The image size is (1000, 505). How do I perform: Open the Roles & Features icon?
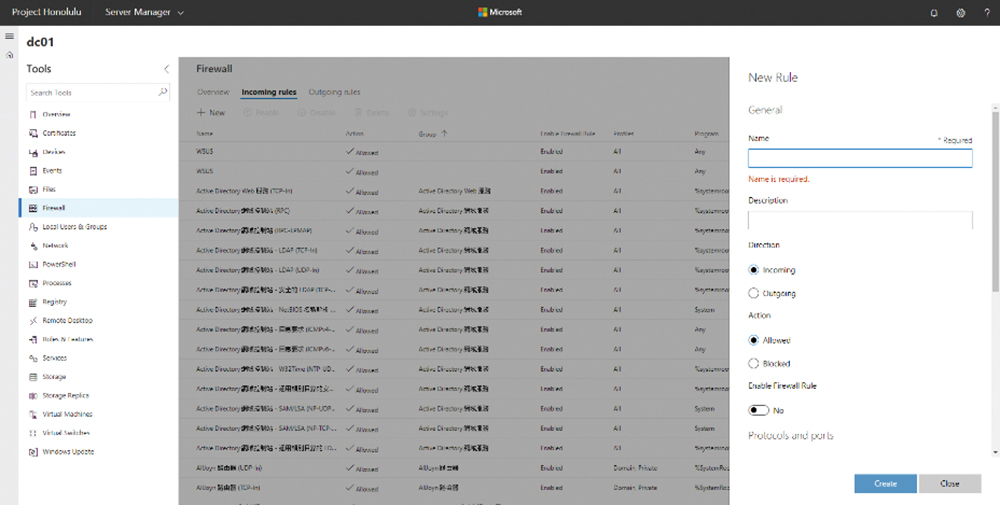click(x=33, y=339)
